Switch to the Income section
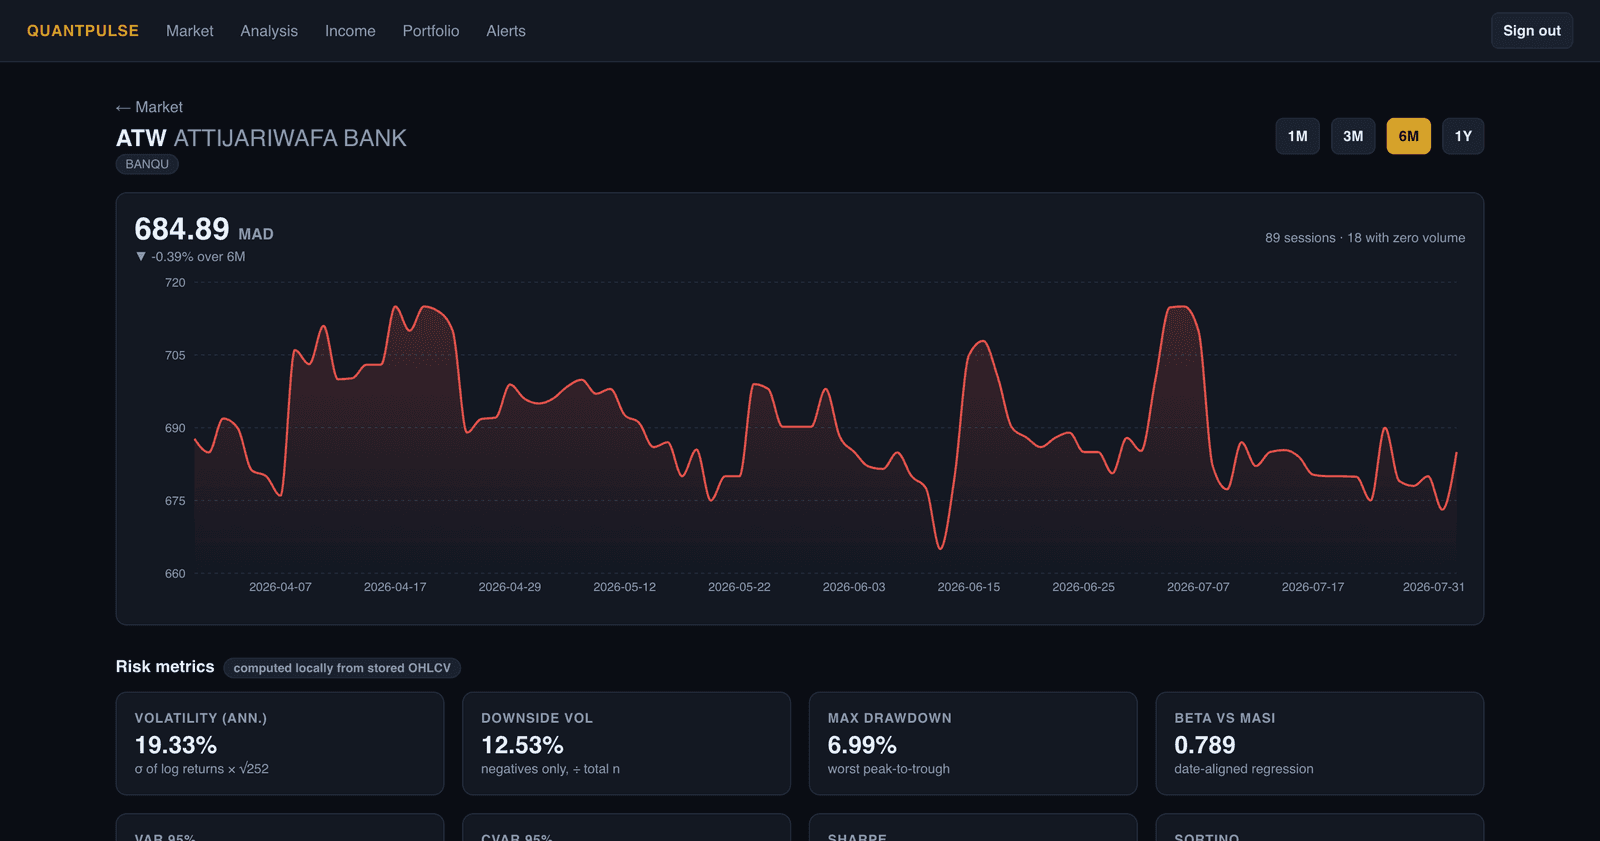1600x841 pixels. 350,31
